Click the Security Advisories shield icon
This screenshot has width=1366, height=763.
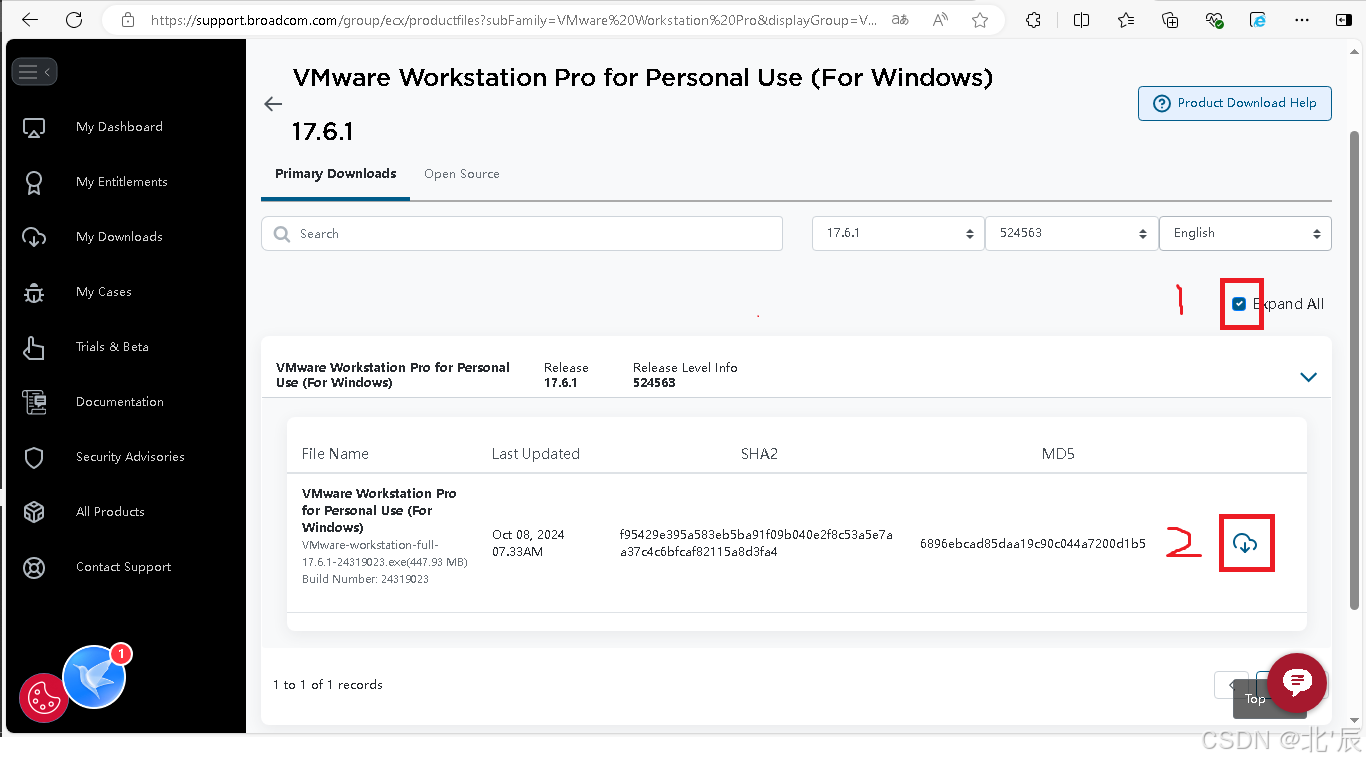click(34, 457)
